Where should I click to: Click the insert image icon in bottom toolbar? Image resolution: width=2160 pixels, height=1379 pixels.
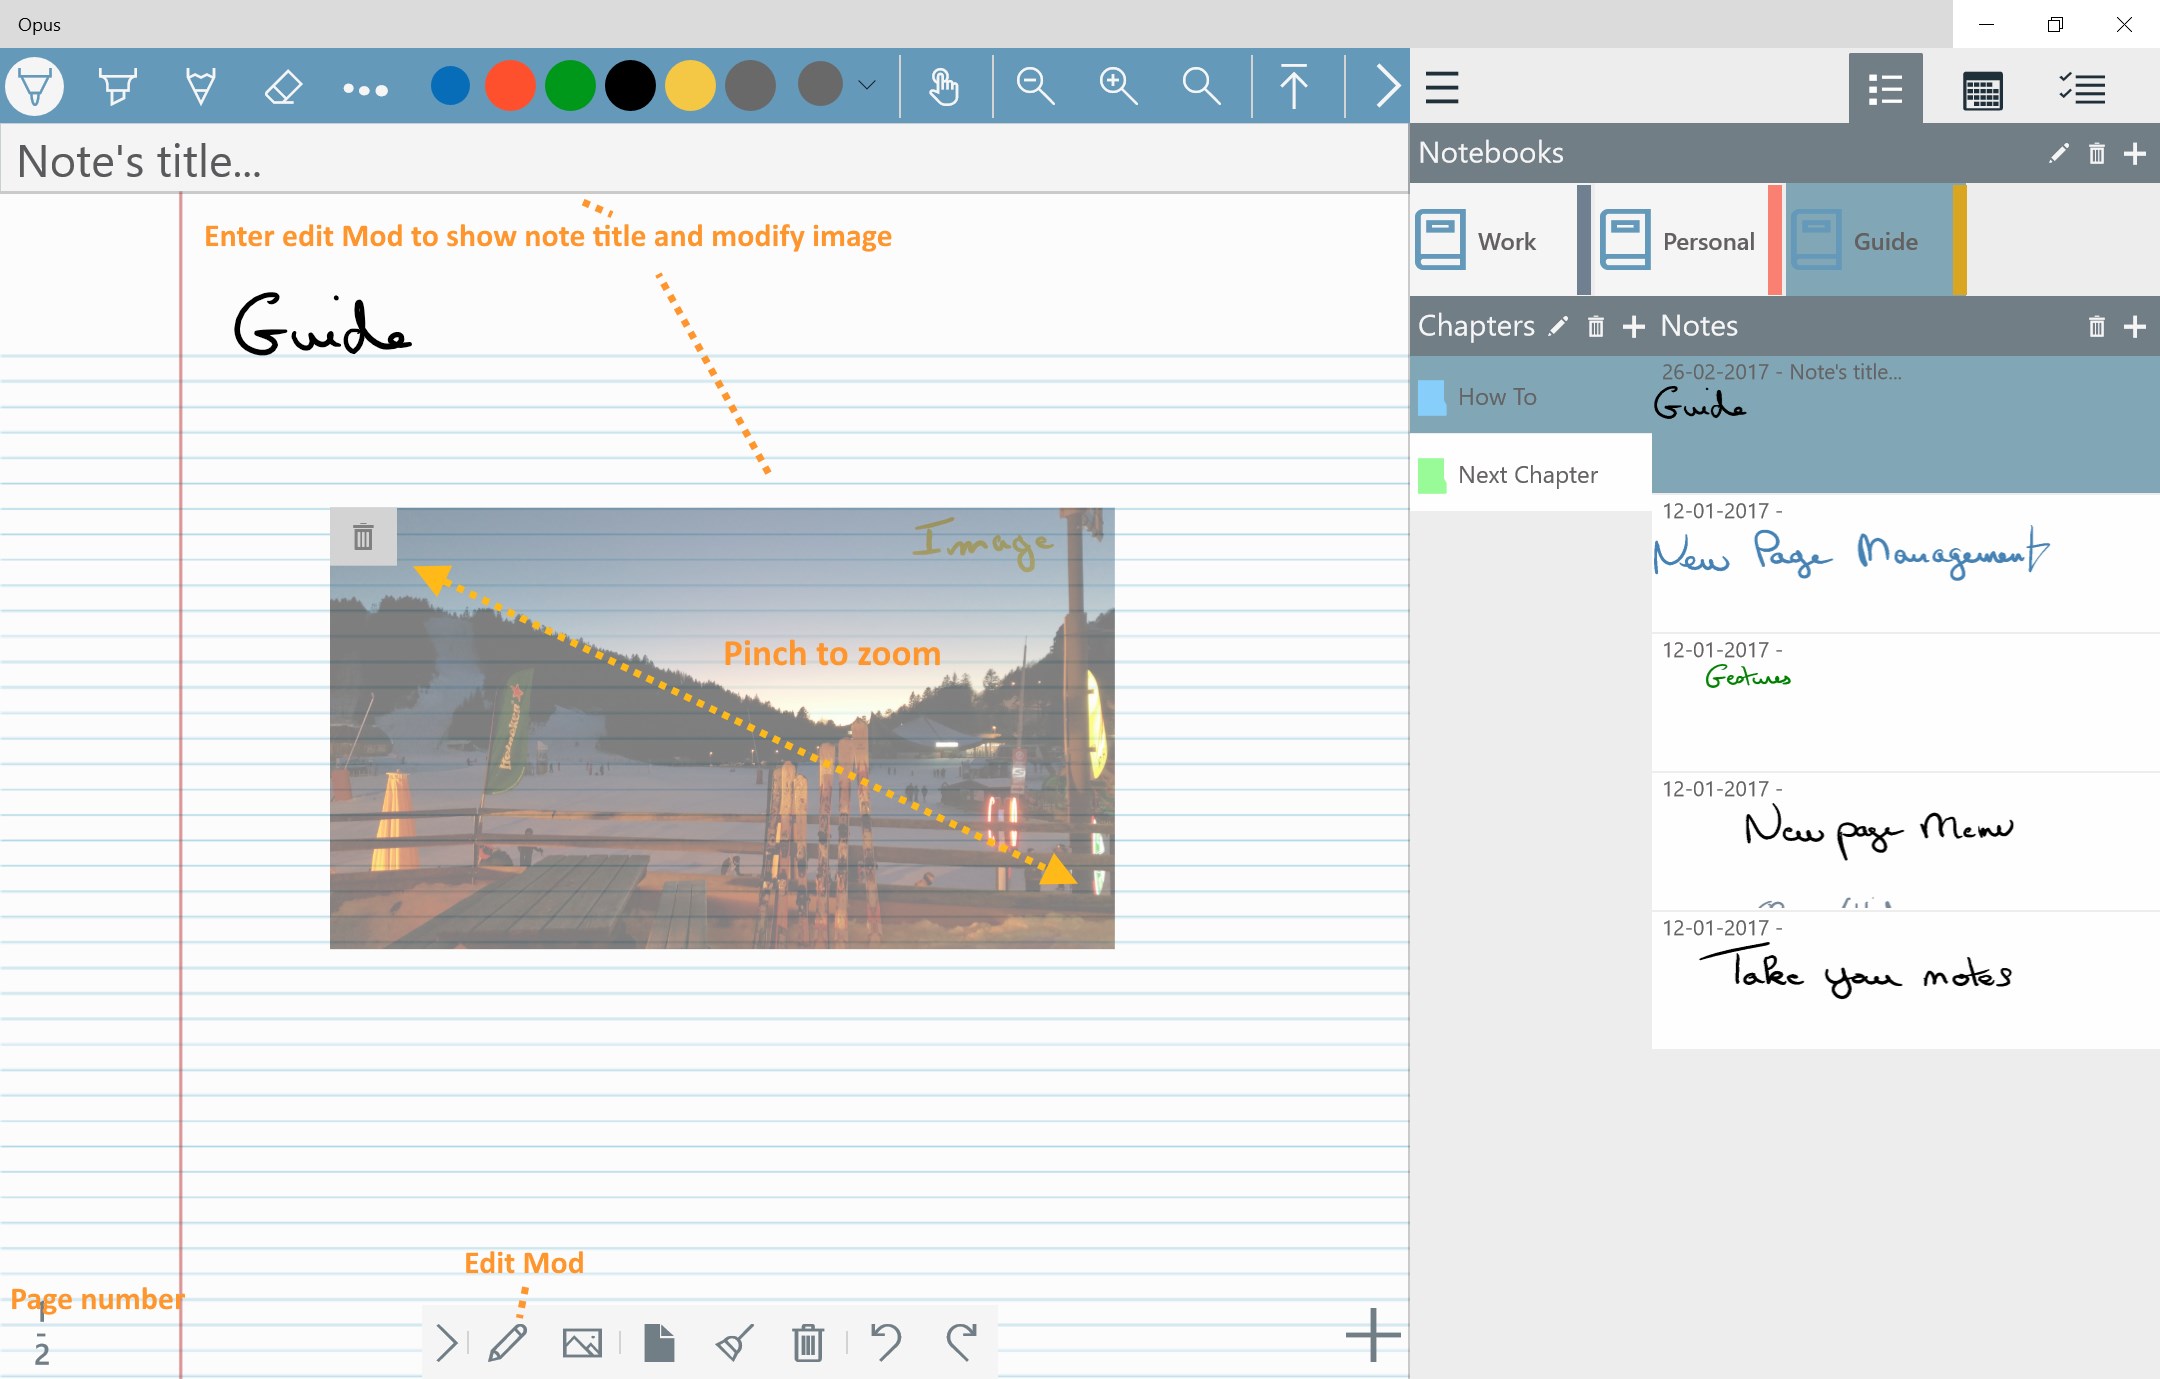(x=582, y=1343)
